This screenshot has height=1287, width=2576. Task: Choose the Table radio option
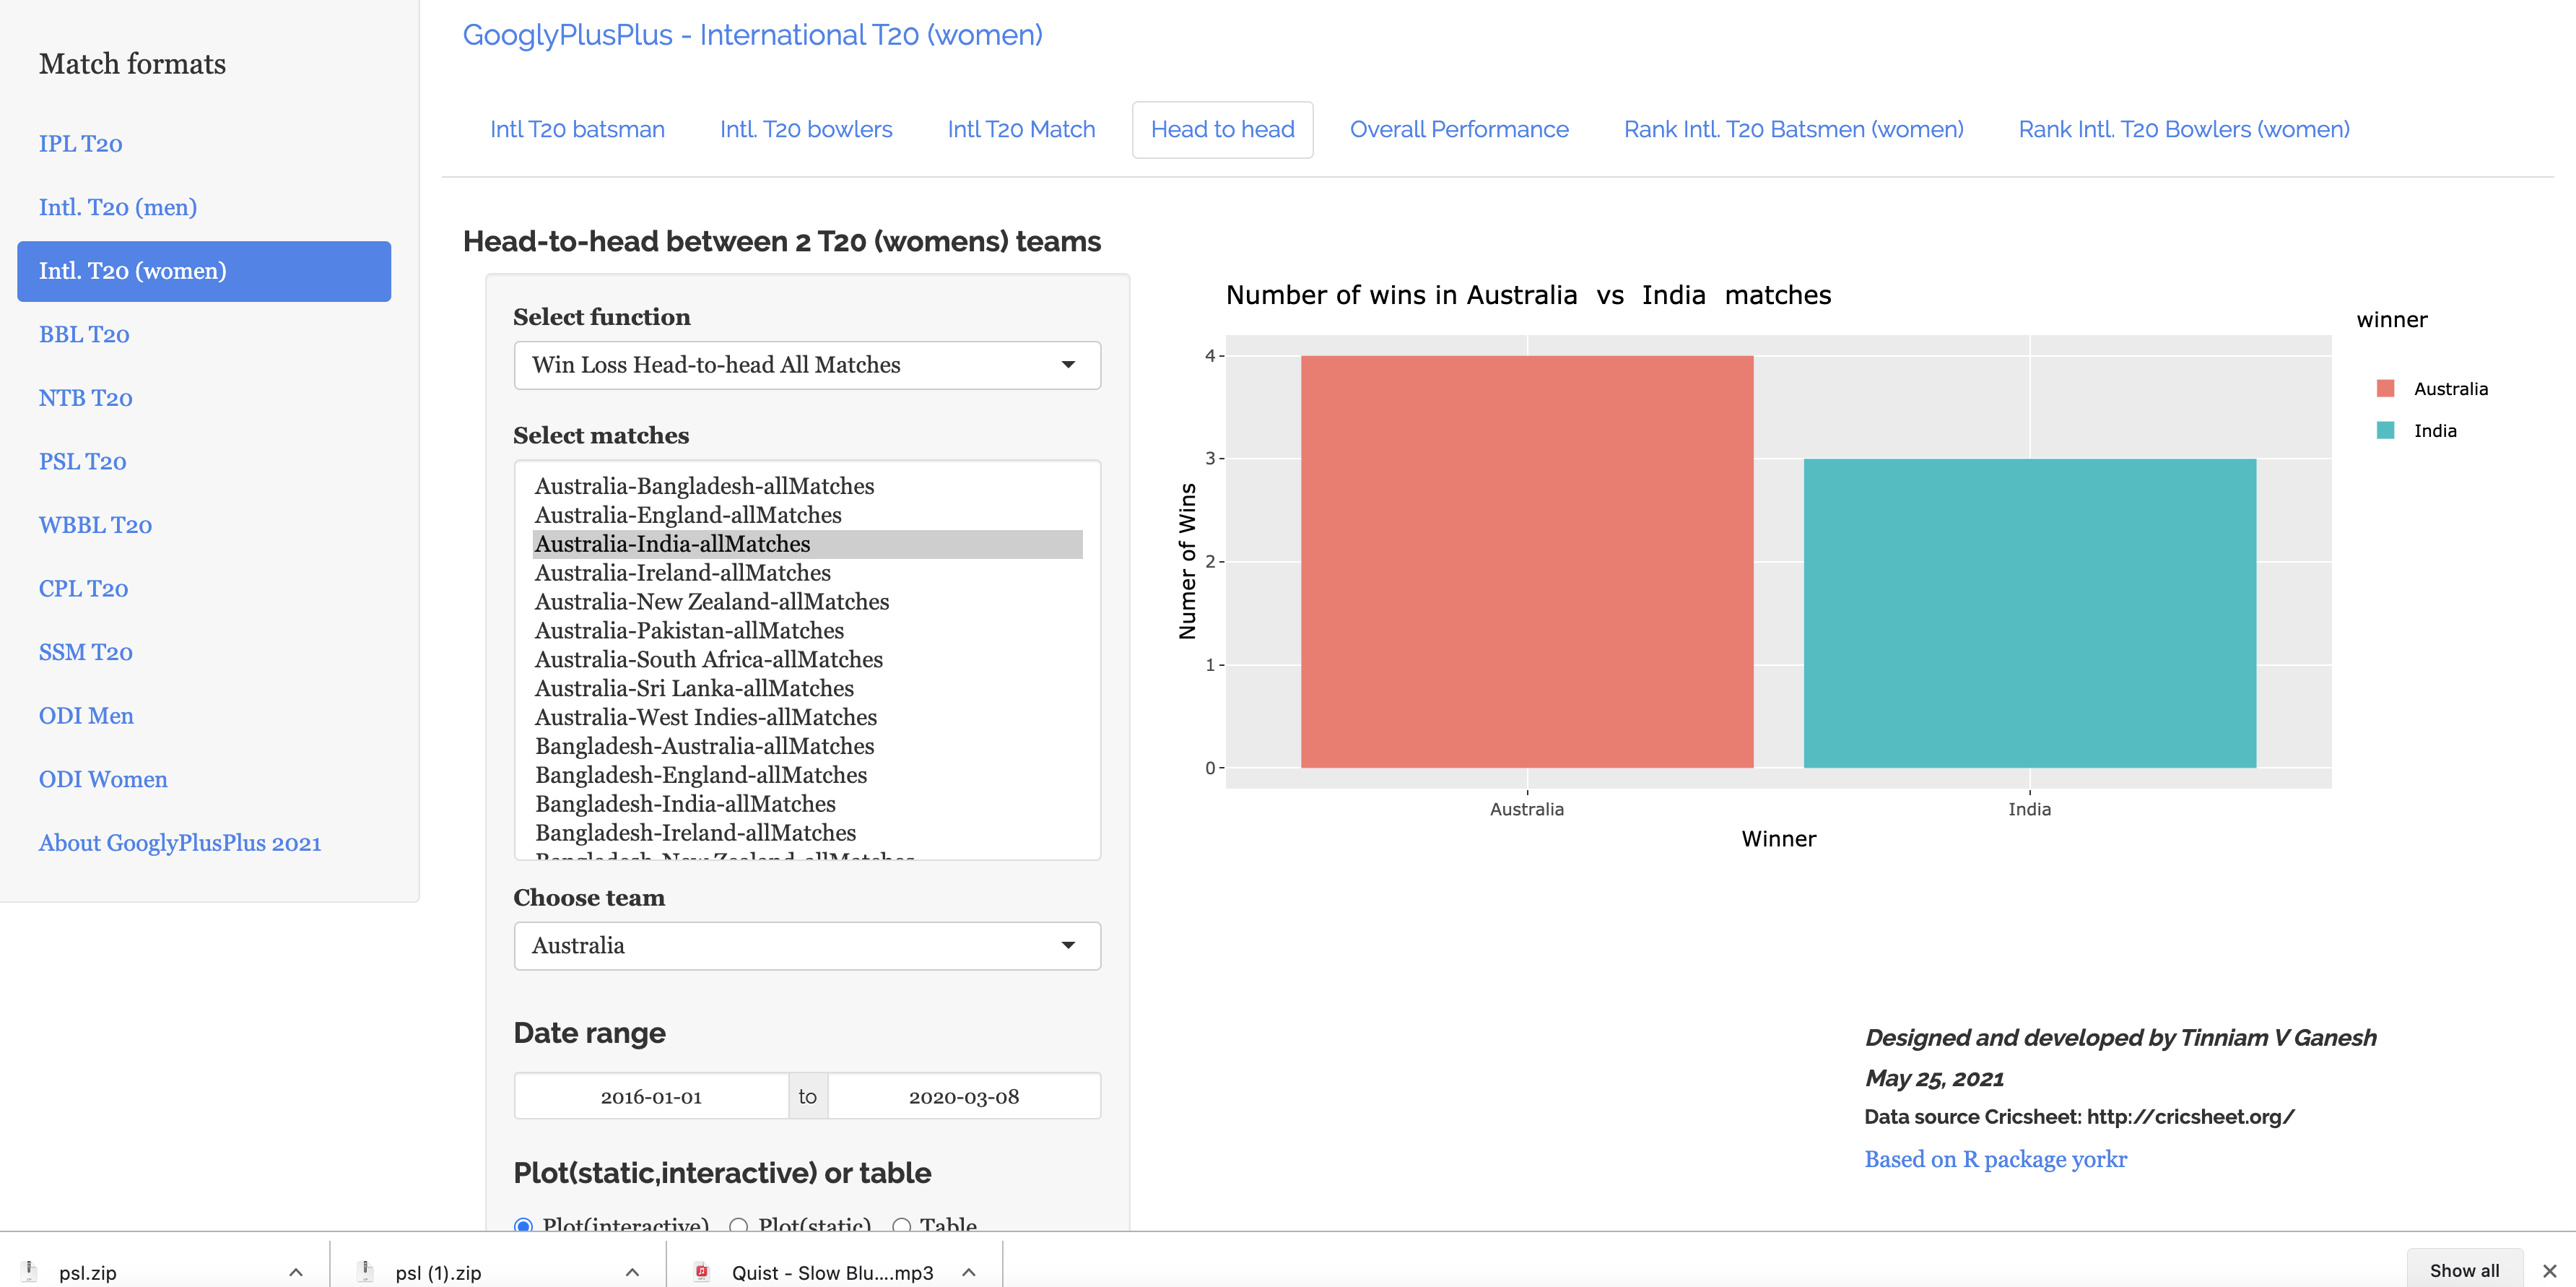(901, 1225)
